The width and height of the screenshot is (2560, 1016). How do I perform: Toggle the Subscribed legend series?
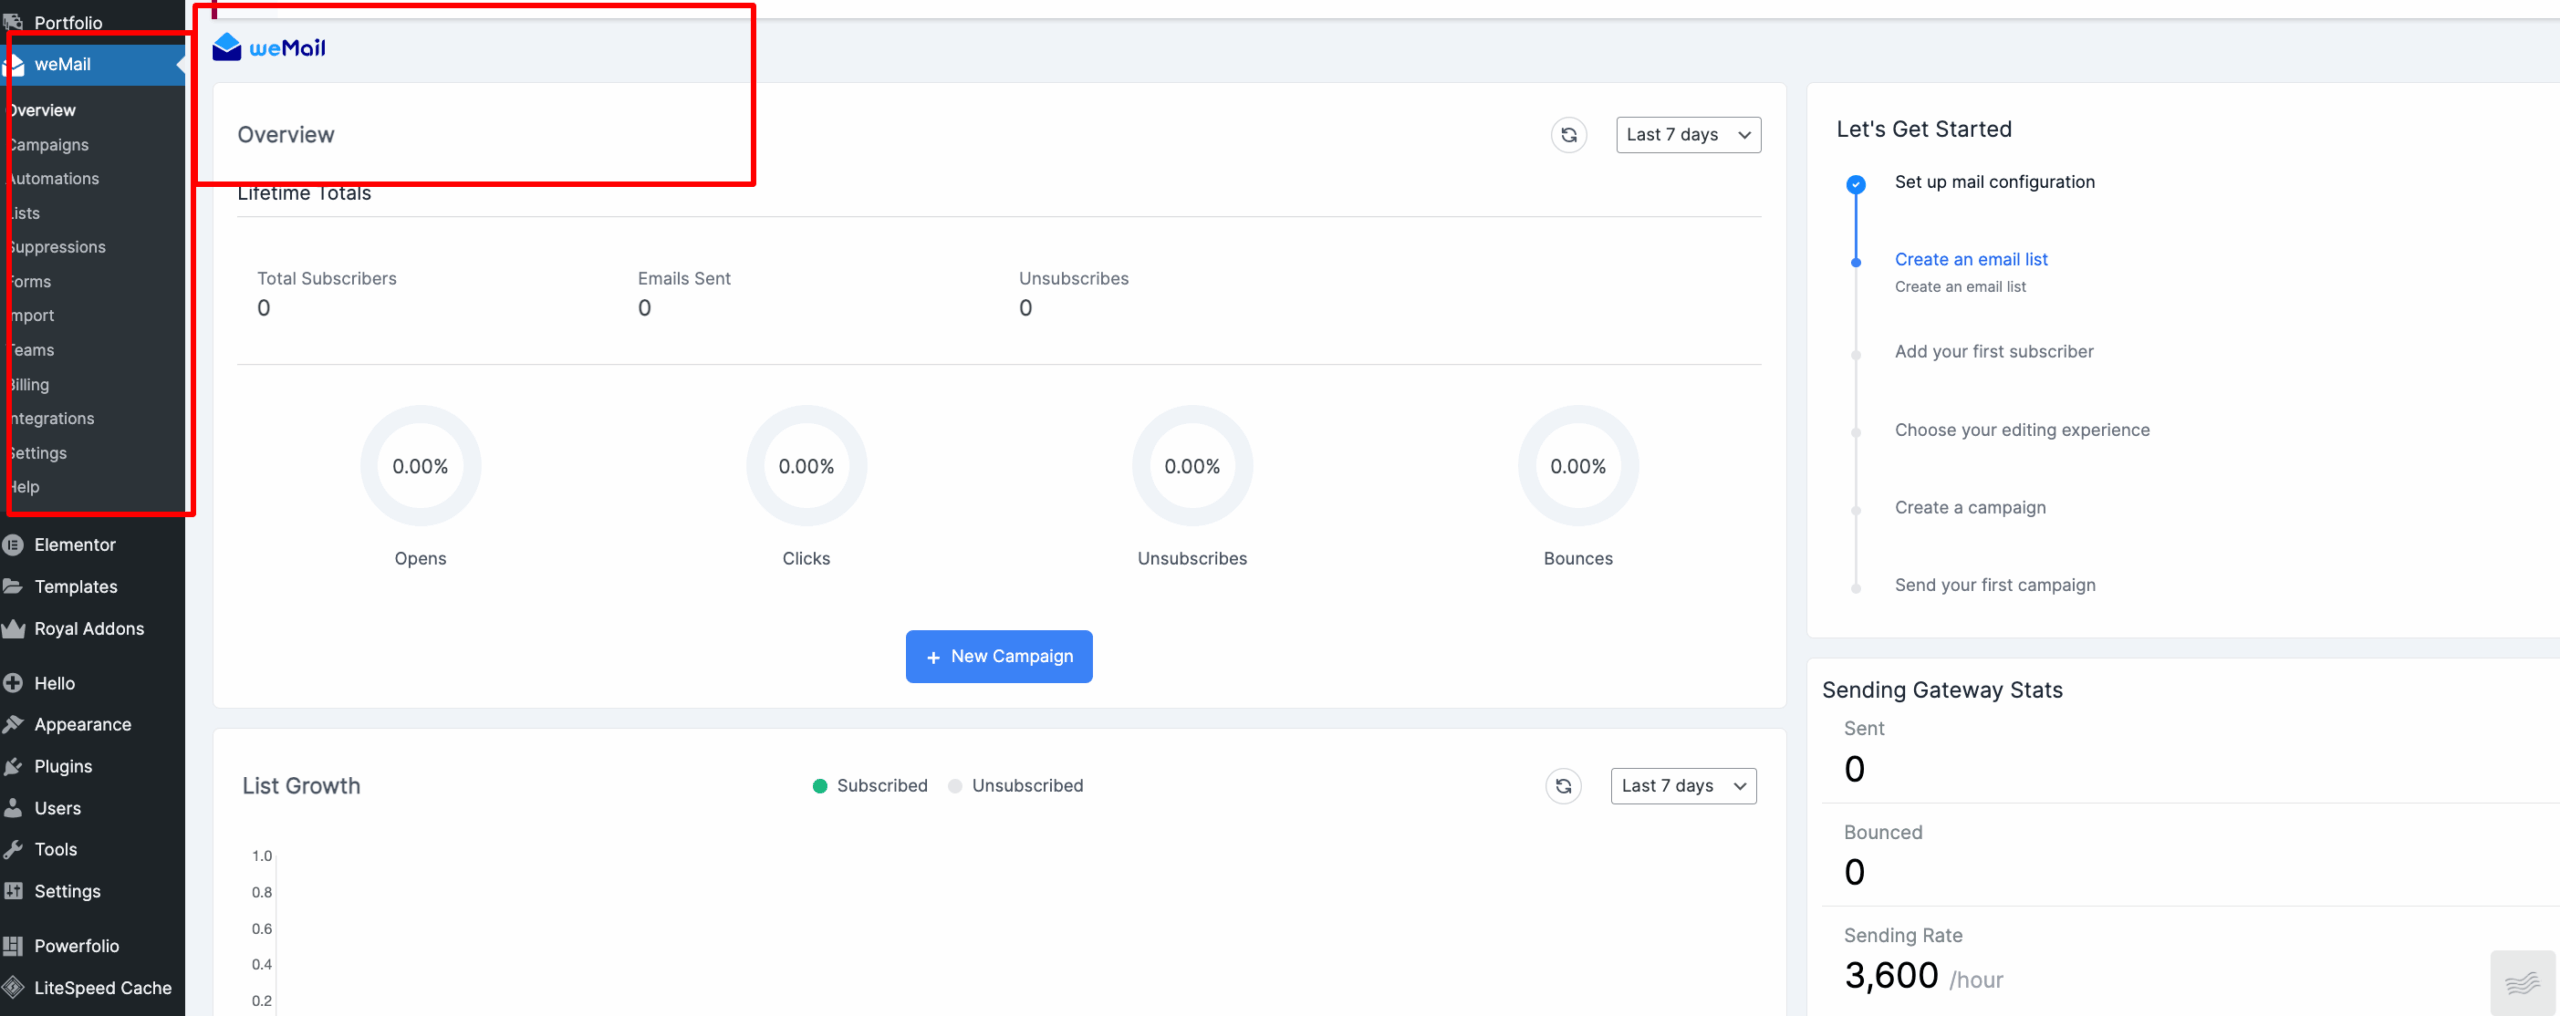[870, 786]
